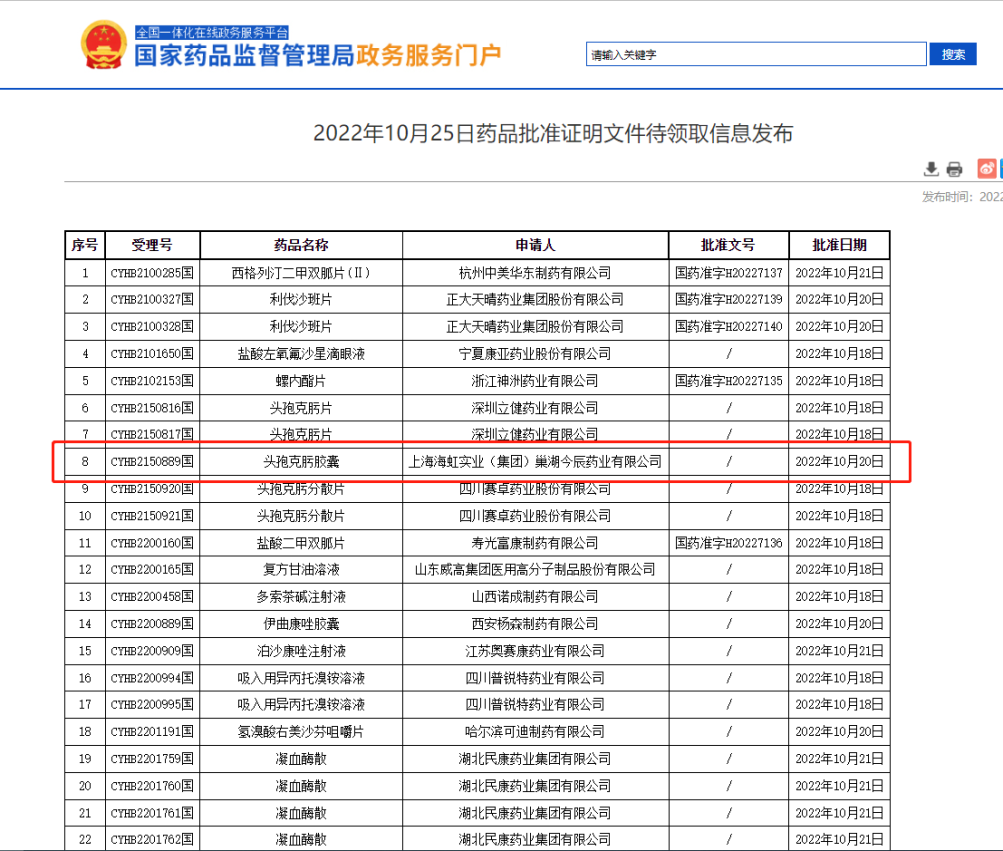Click the 搜索 search button

tap(952, 54)
